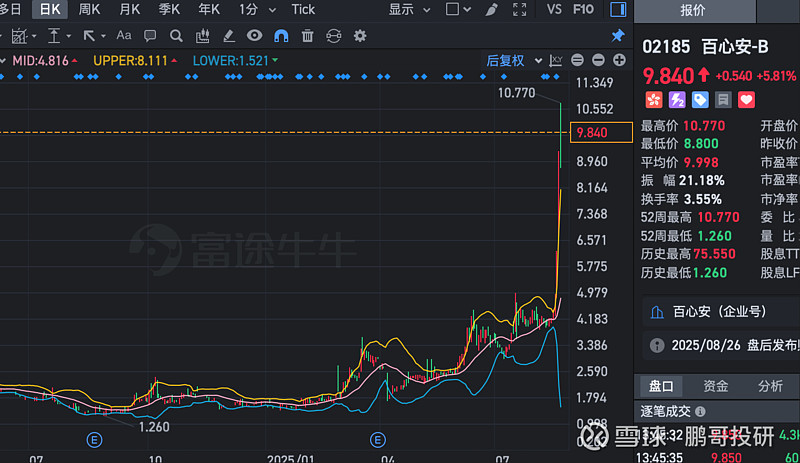Delete drawings with trash icon
The width and height of the screenshot is (800, 463).
307,36
